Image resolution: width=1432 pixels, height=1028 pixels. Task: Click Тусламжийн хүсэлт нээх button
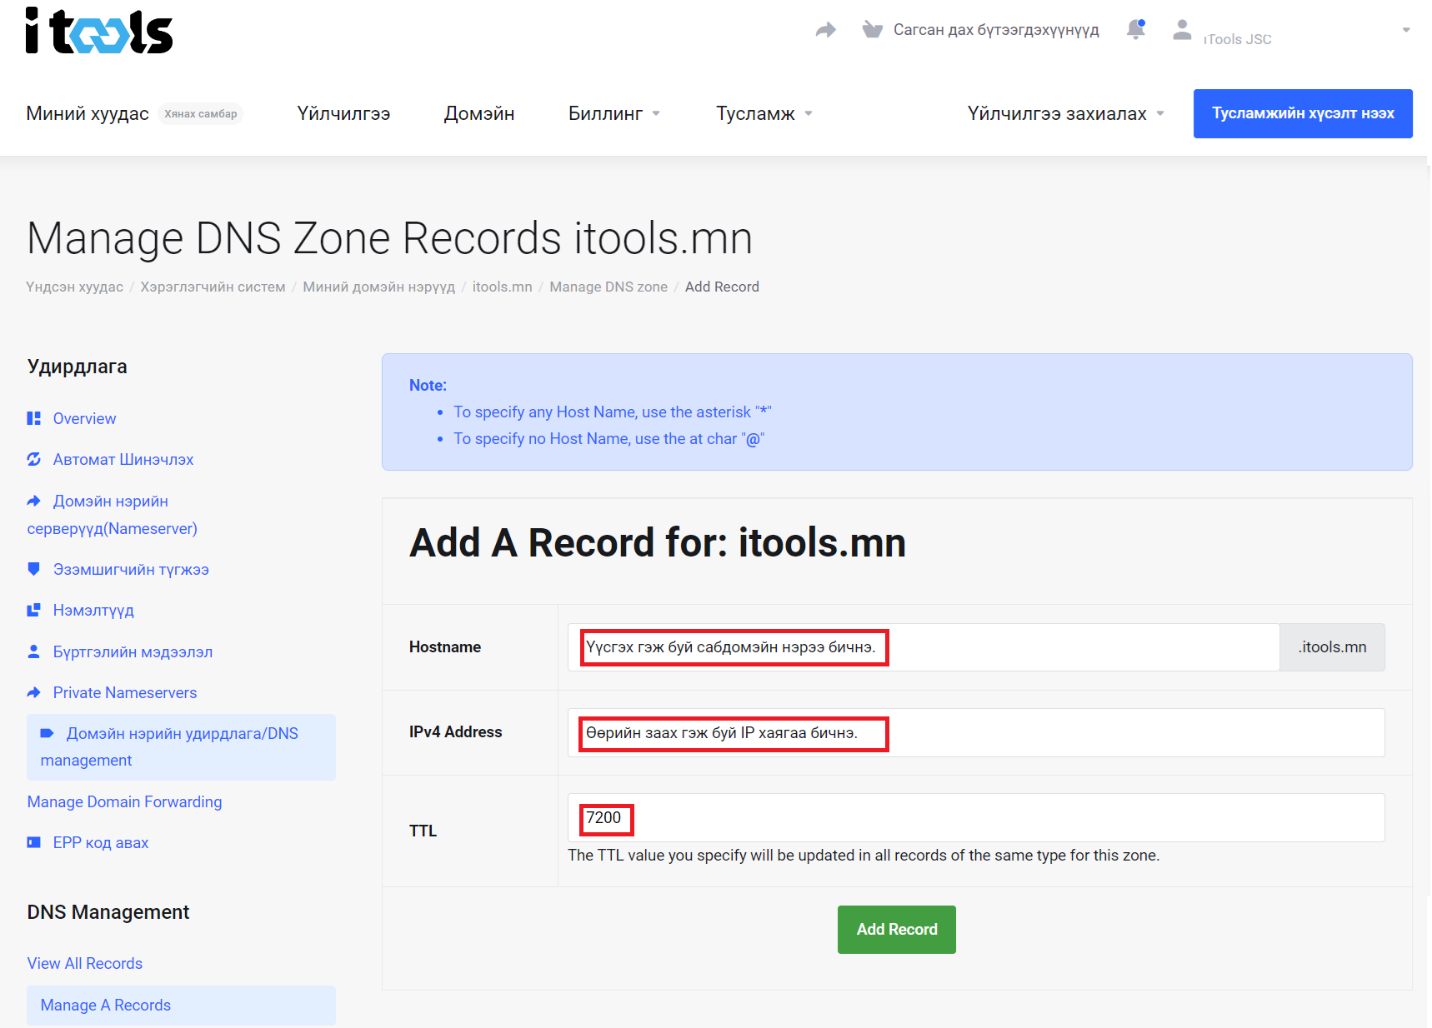1303,113
